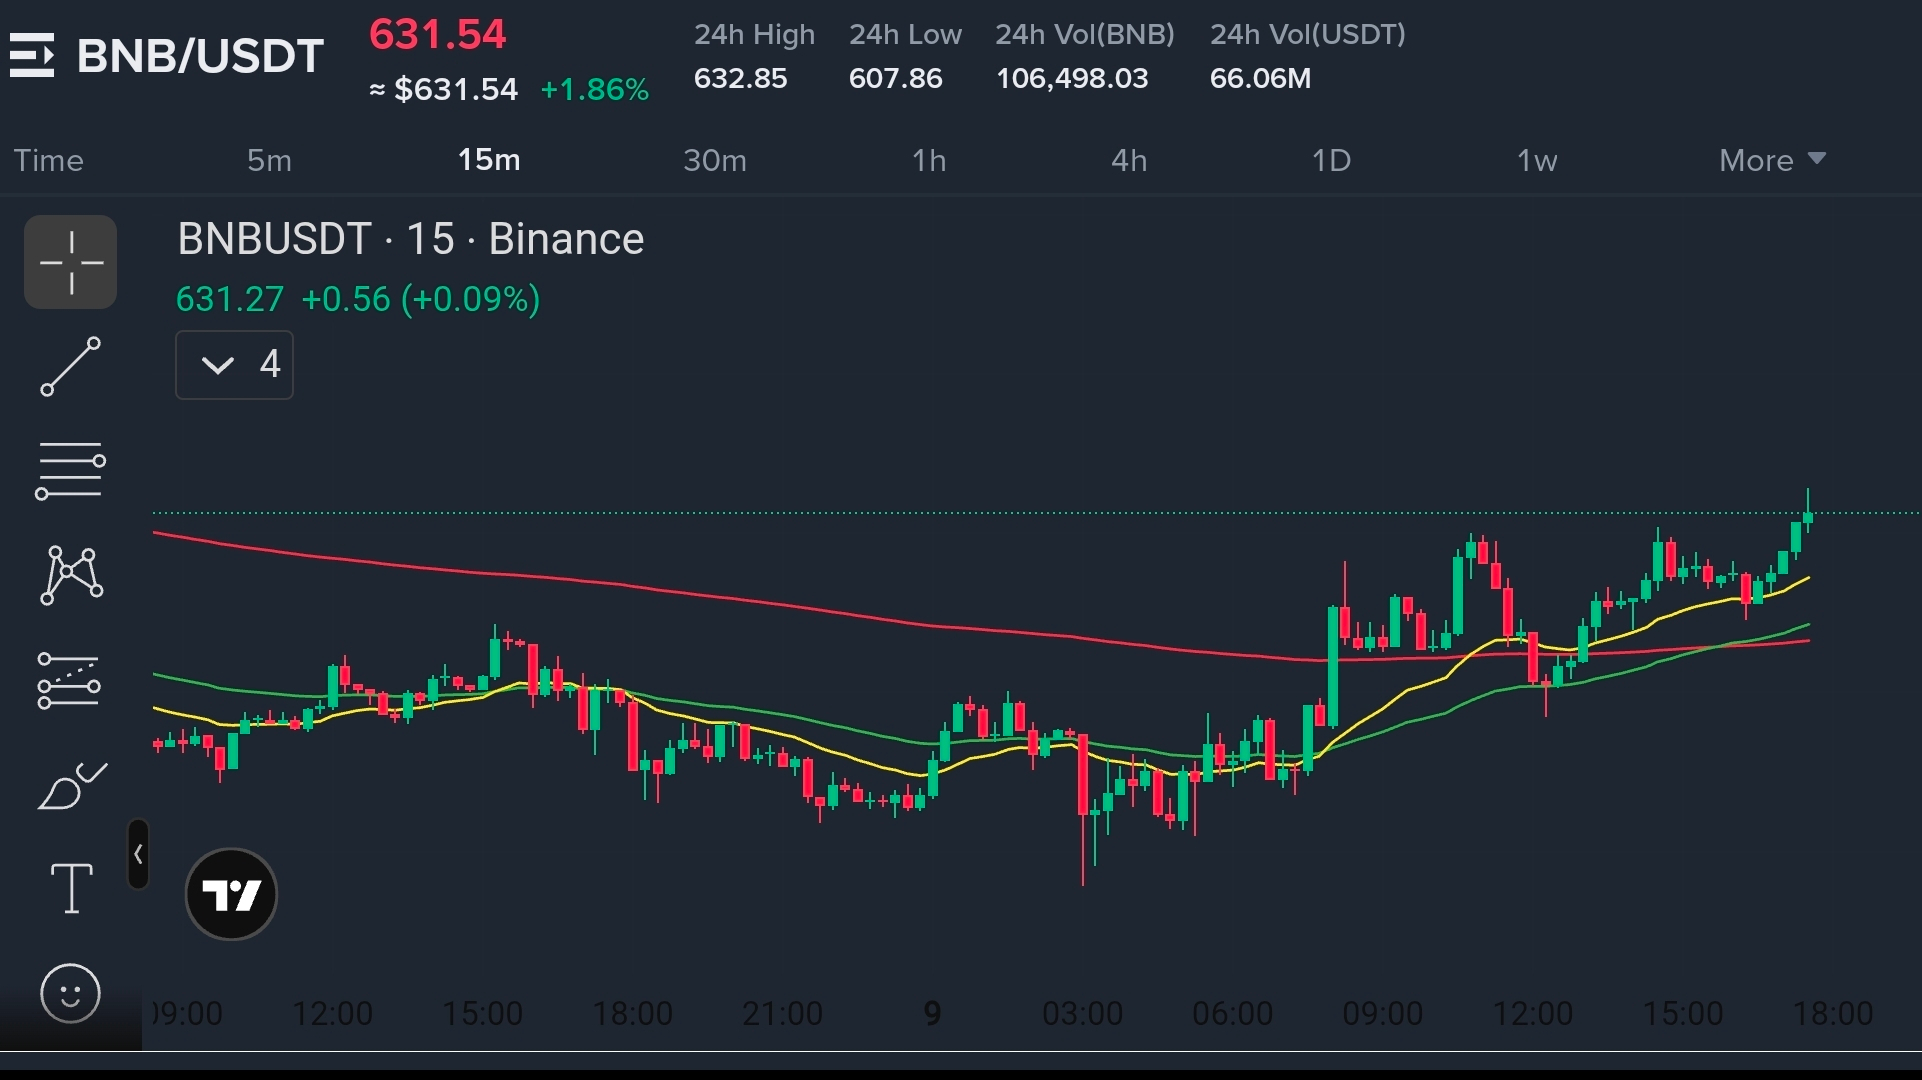Switch to the Time line chart
The height and width of the screenshot is (1080, 1922).
pyautogui.click(x=48, y=160)
